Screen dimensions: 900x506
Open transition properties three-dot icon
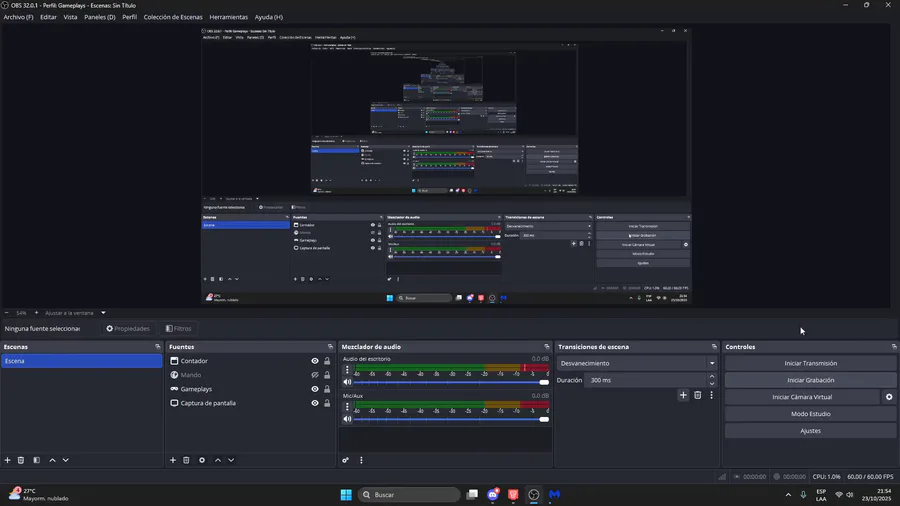click(x=711, y=395)
